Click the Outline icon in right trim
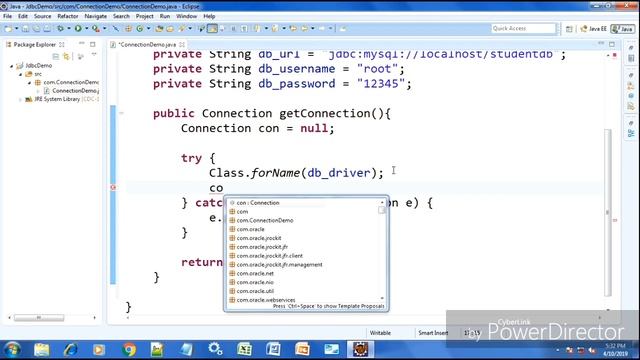This screenshot has width=640, height=360. tap(631, 133)
